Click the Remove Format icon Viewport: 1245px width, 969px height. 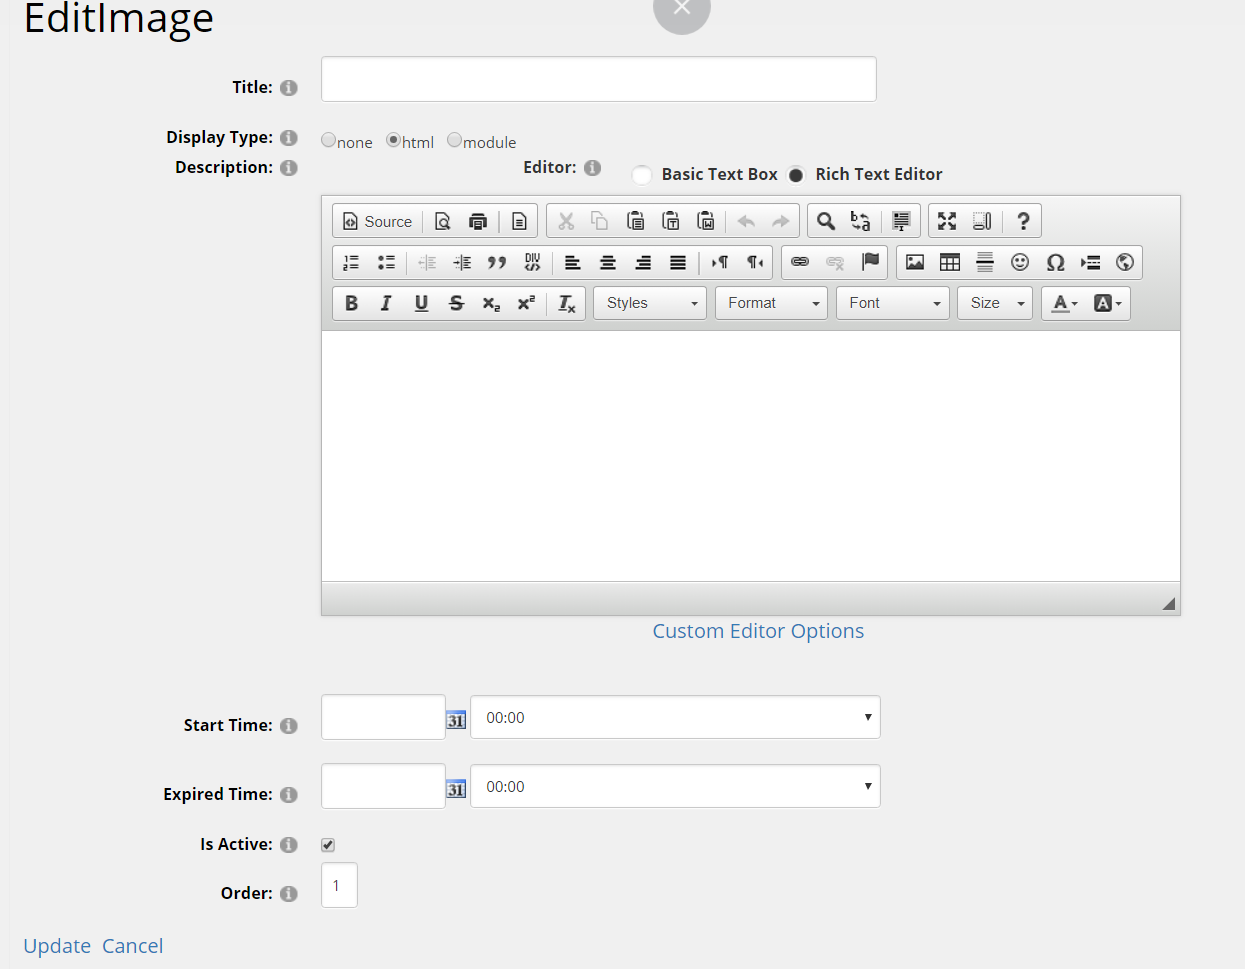567,303
